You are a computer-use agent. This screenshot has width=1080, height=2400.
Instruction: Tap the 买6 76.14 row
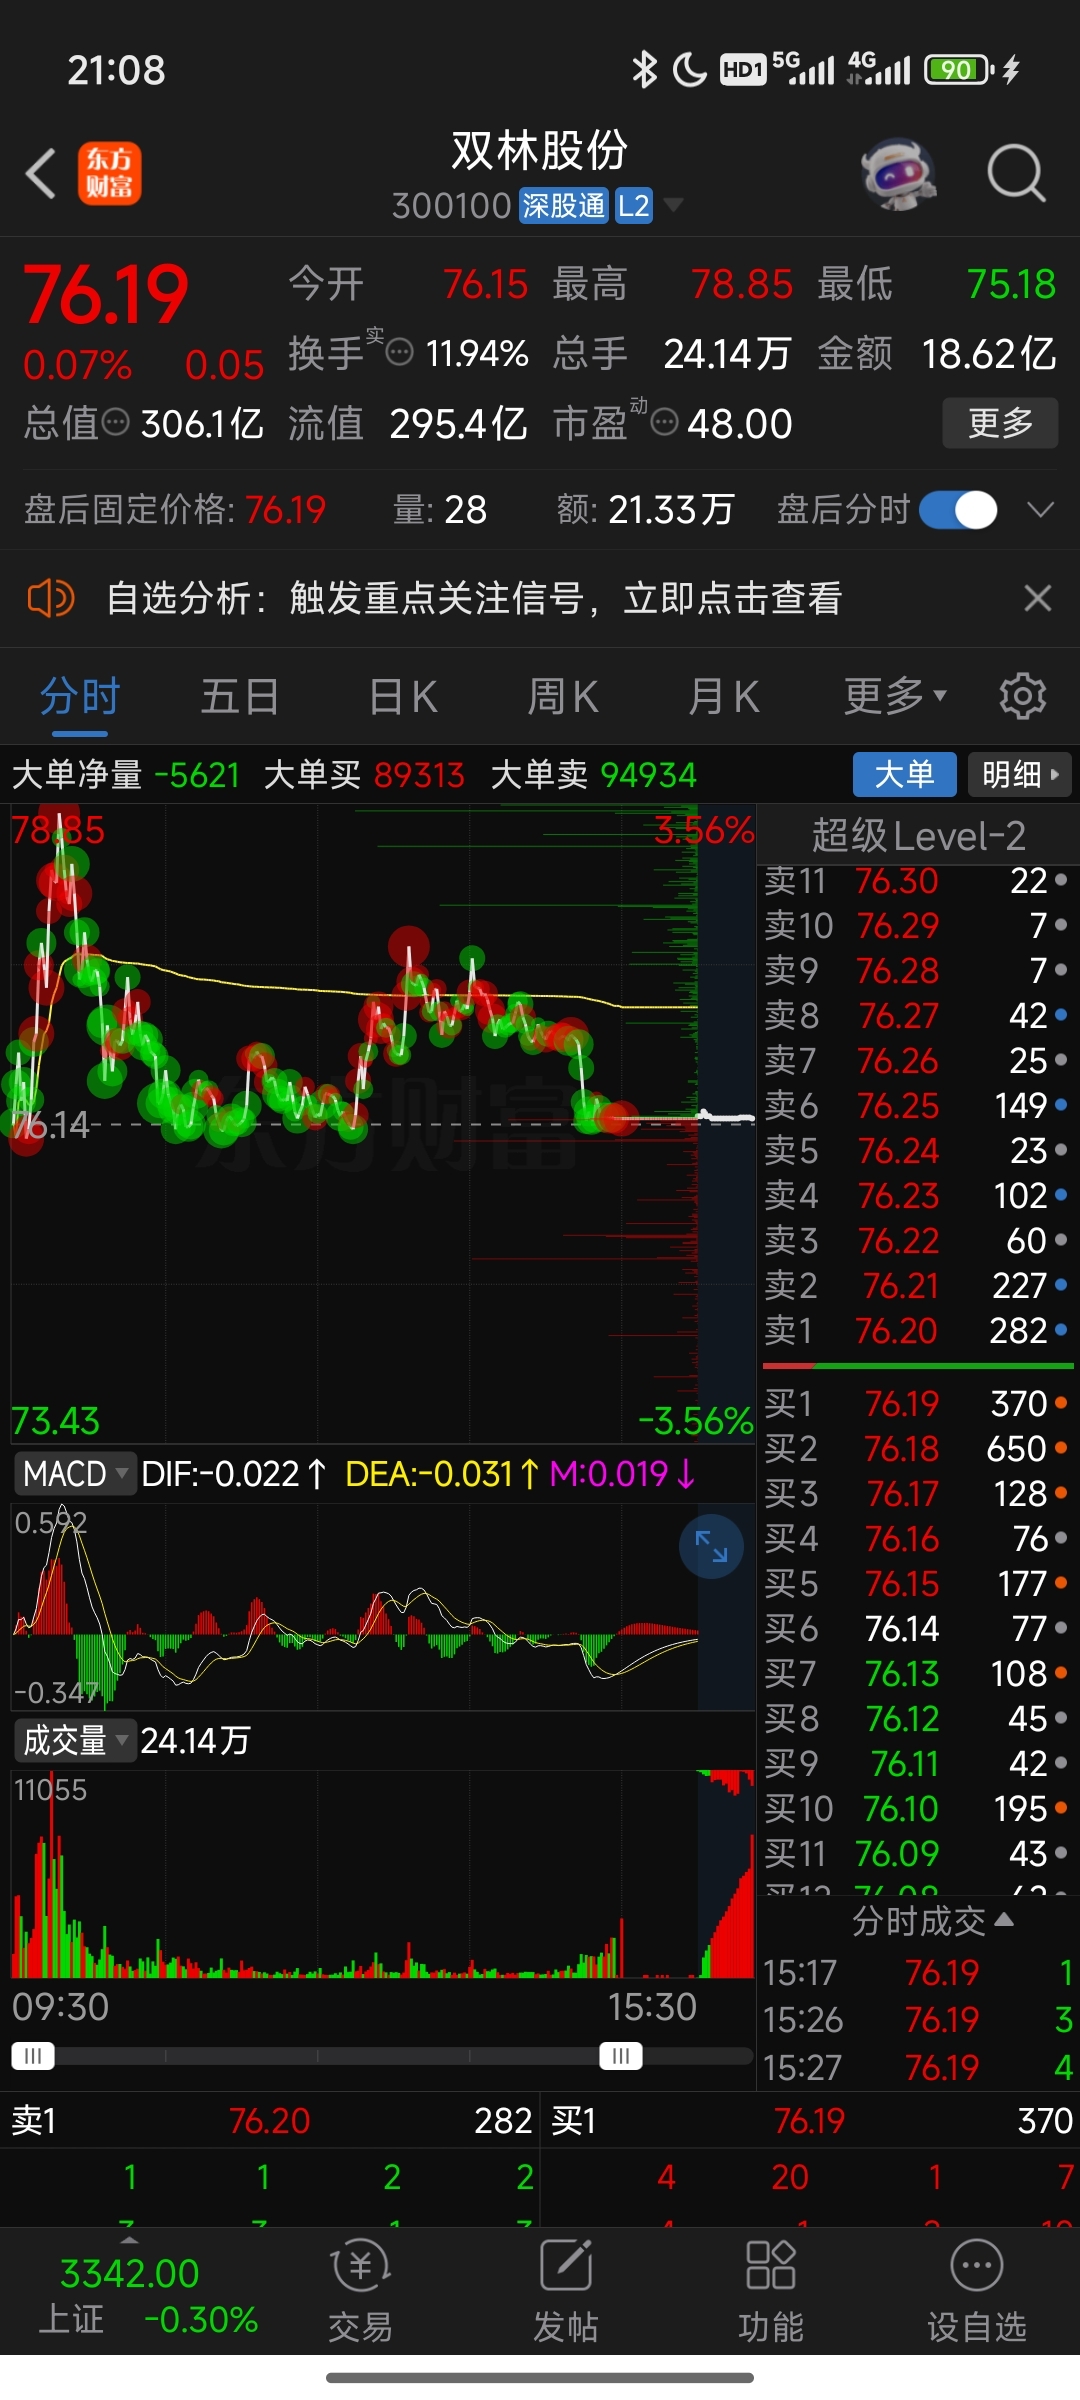[x=917, y=1628]
